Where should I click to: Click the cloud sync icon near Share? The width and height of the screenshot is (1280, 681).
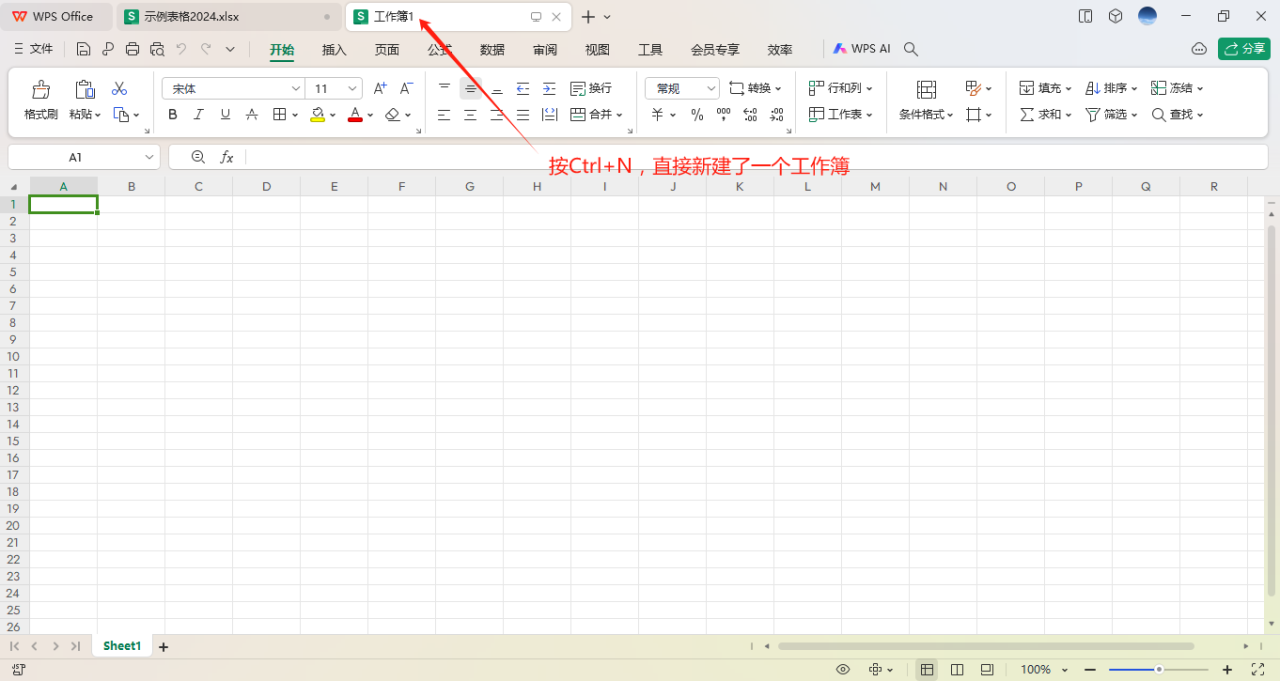[x=1199, y=49]
